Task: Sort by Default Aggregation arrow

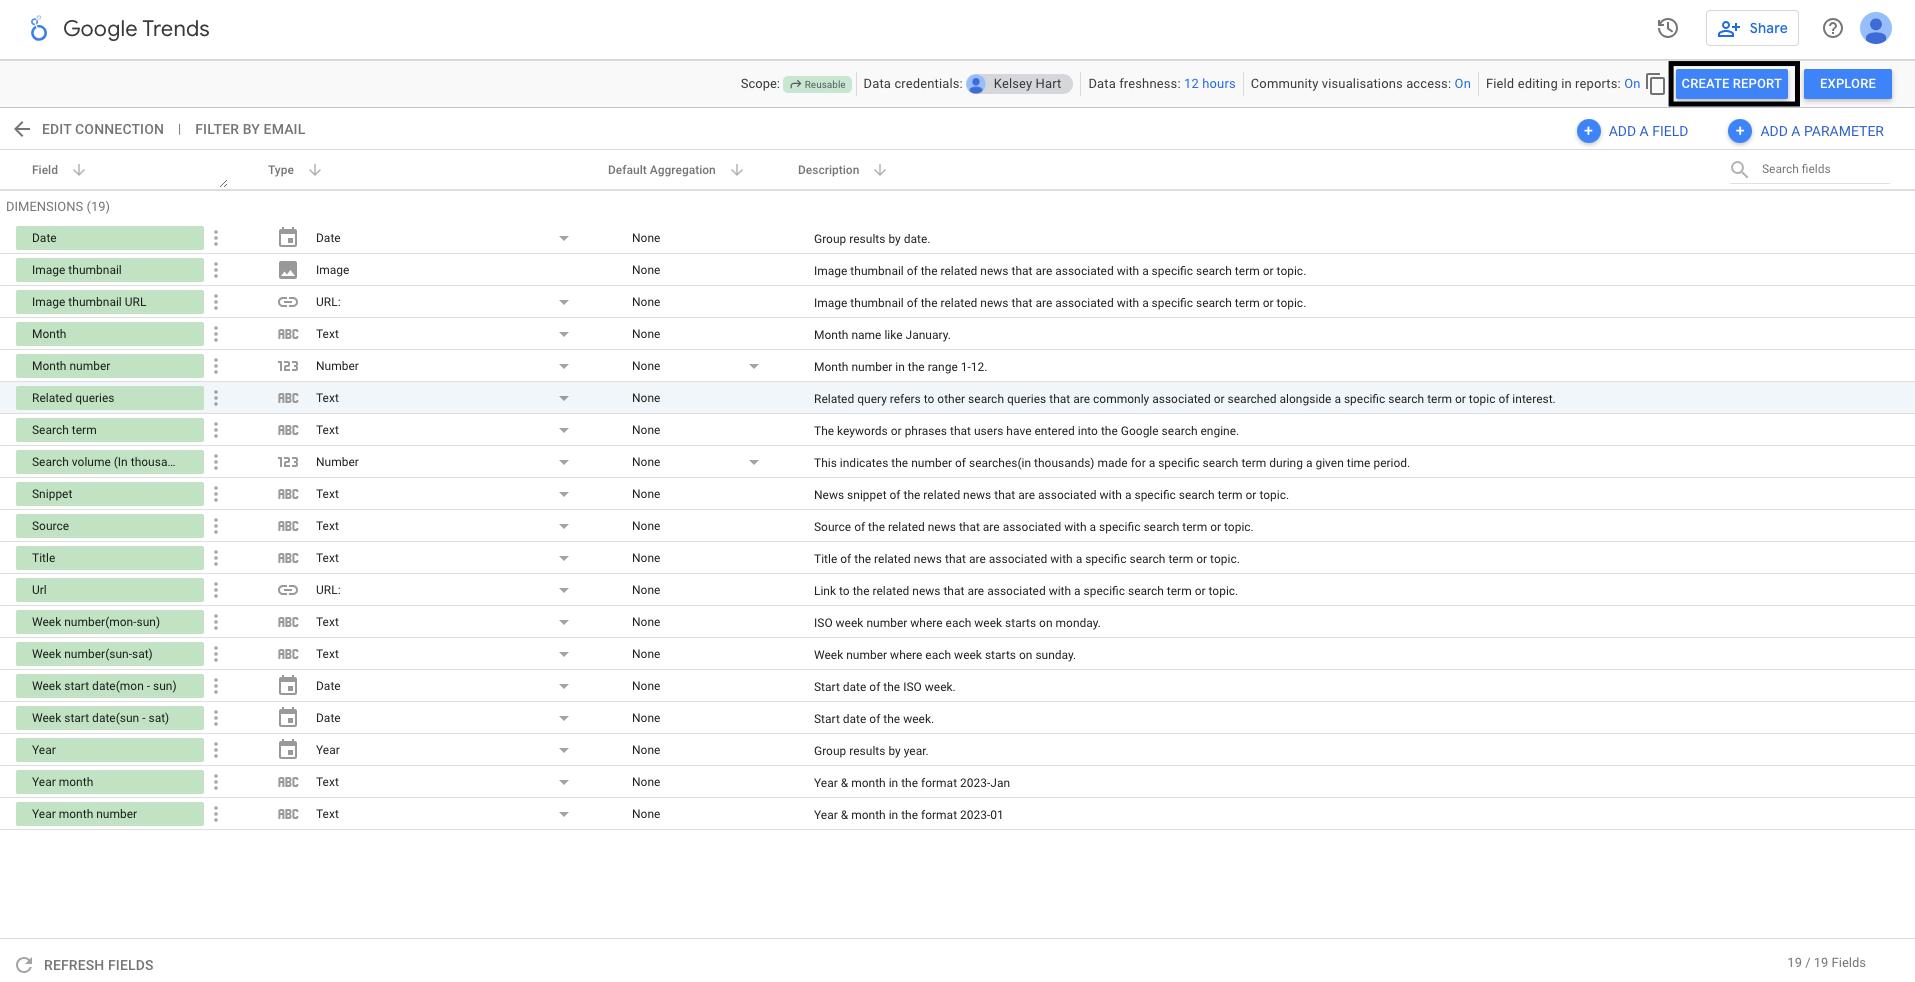Action: [x=737, y=170]
